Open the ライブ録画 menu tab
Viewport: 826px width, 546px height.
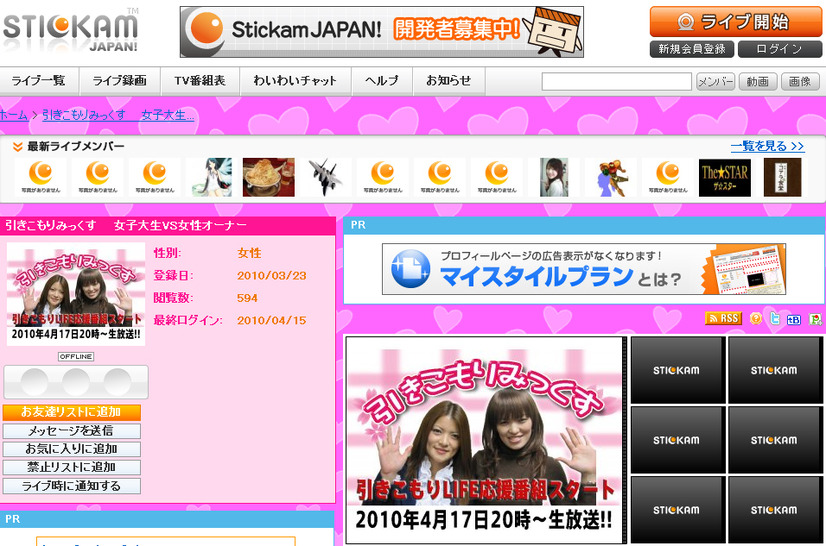(x=120, y=81)
